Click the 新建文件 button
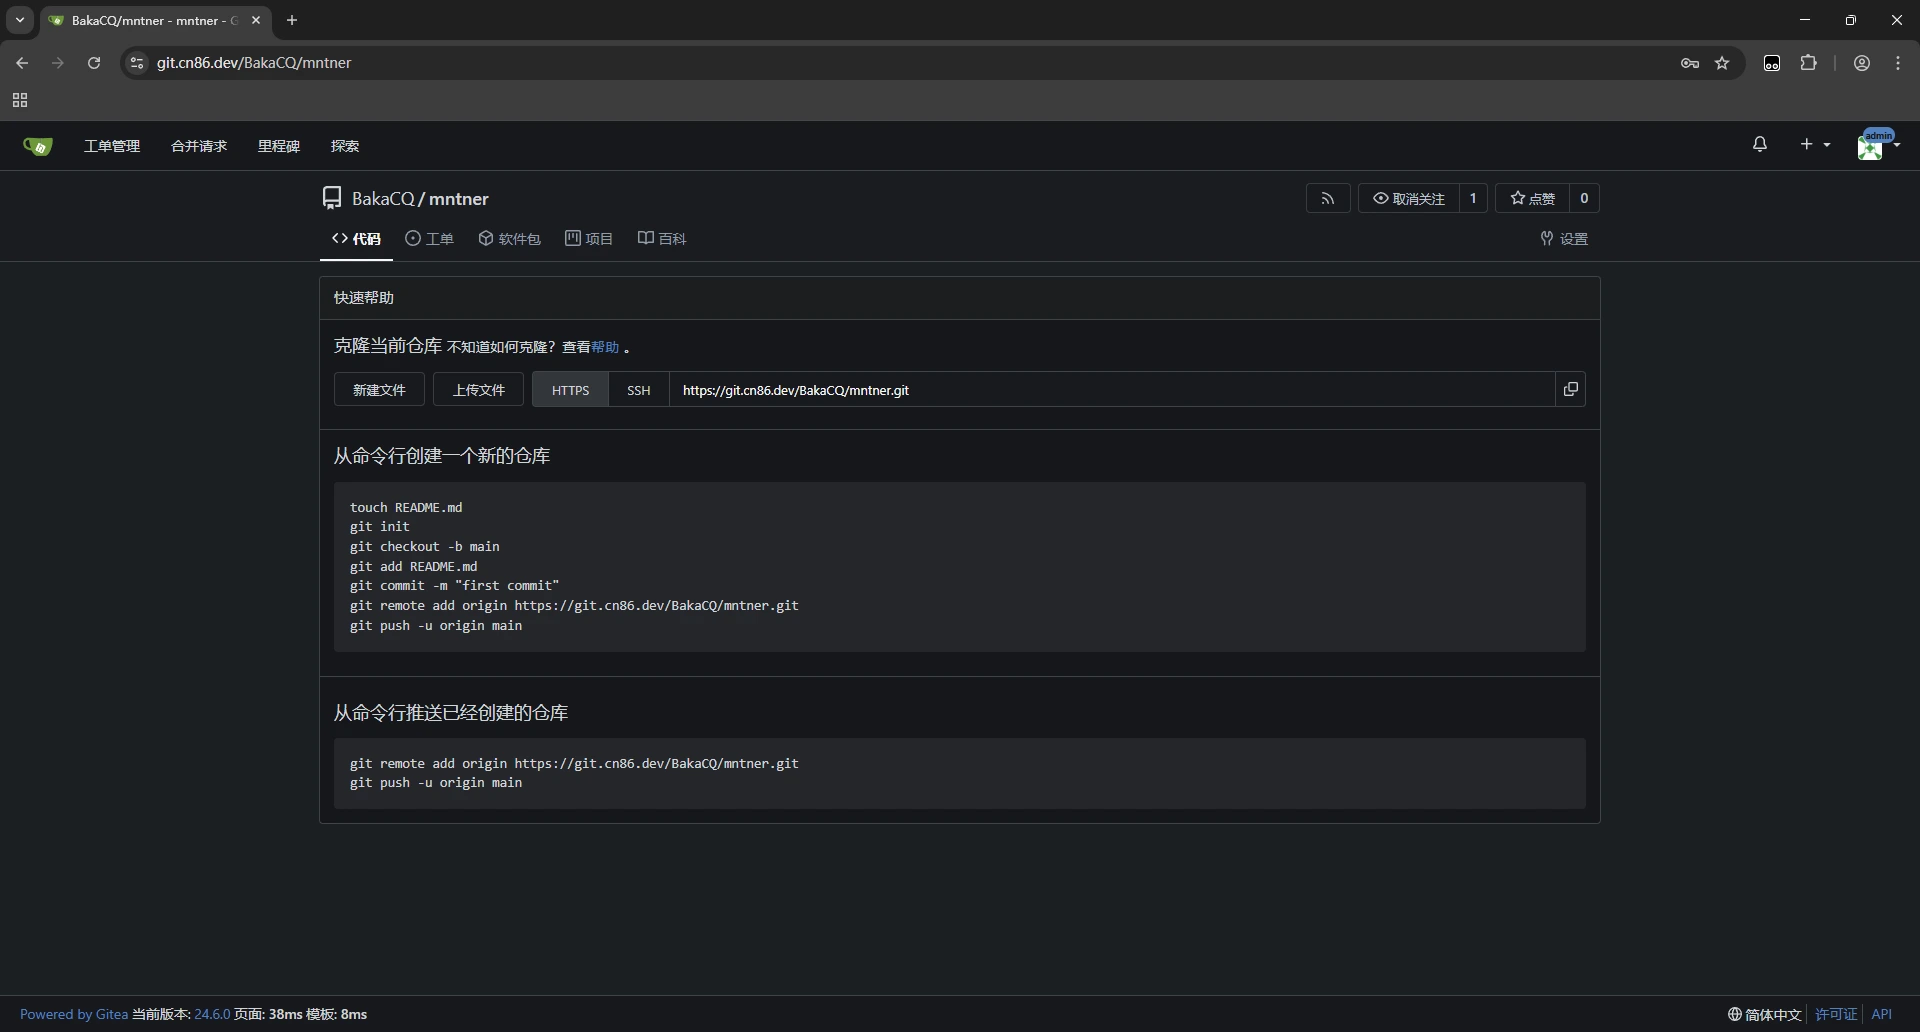The width and height of the screenshot is (1920, 1032). (x=379, y=390)
